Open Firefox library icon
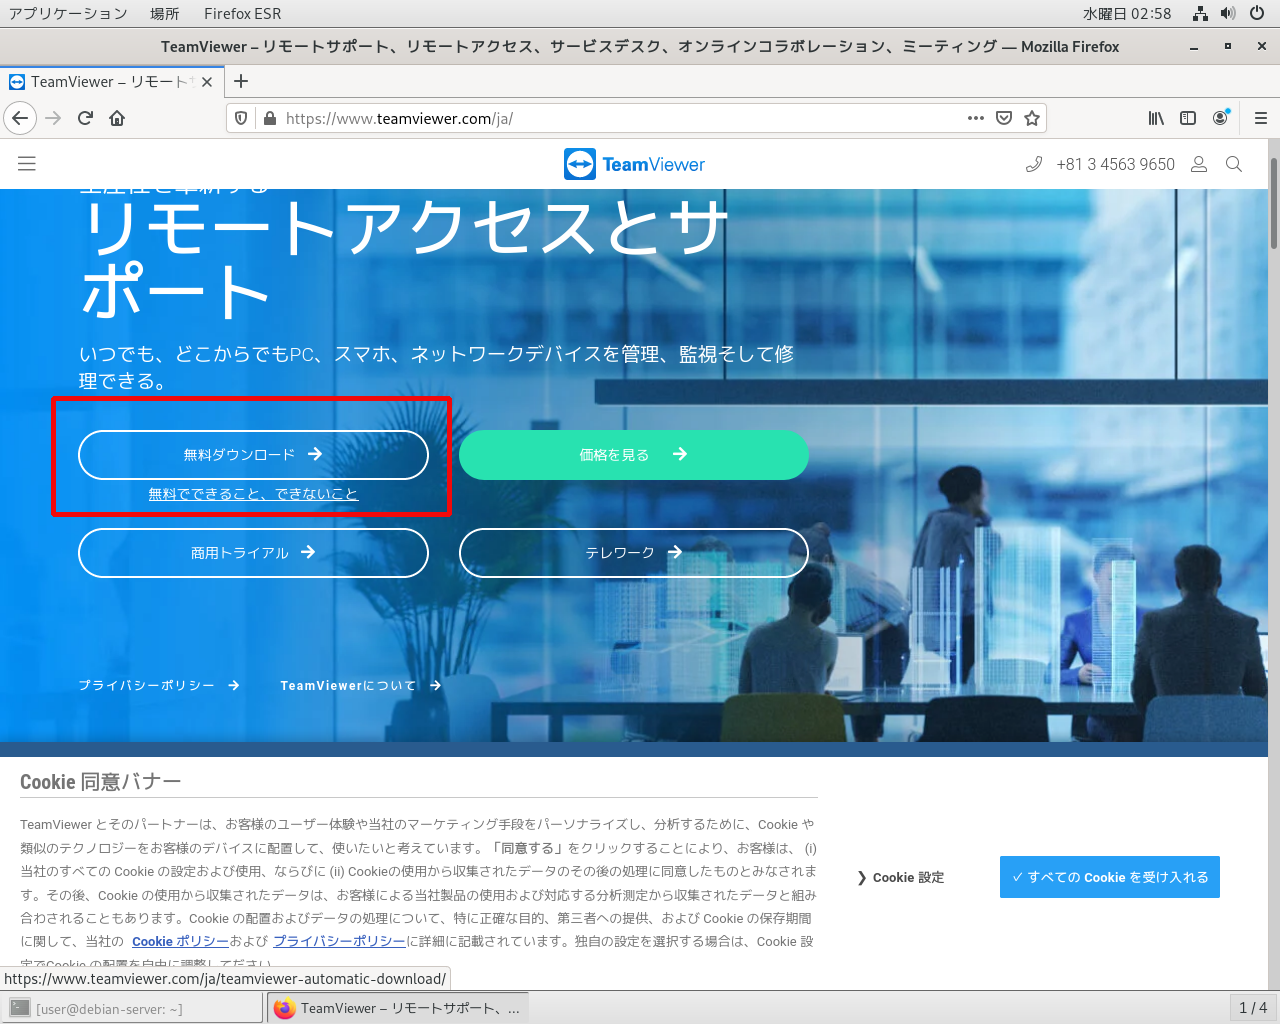1280x1024 pixels. point(1156,118)
